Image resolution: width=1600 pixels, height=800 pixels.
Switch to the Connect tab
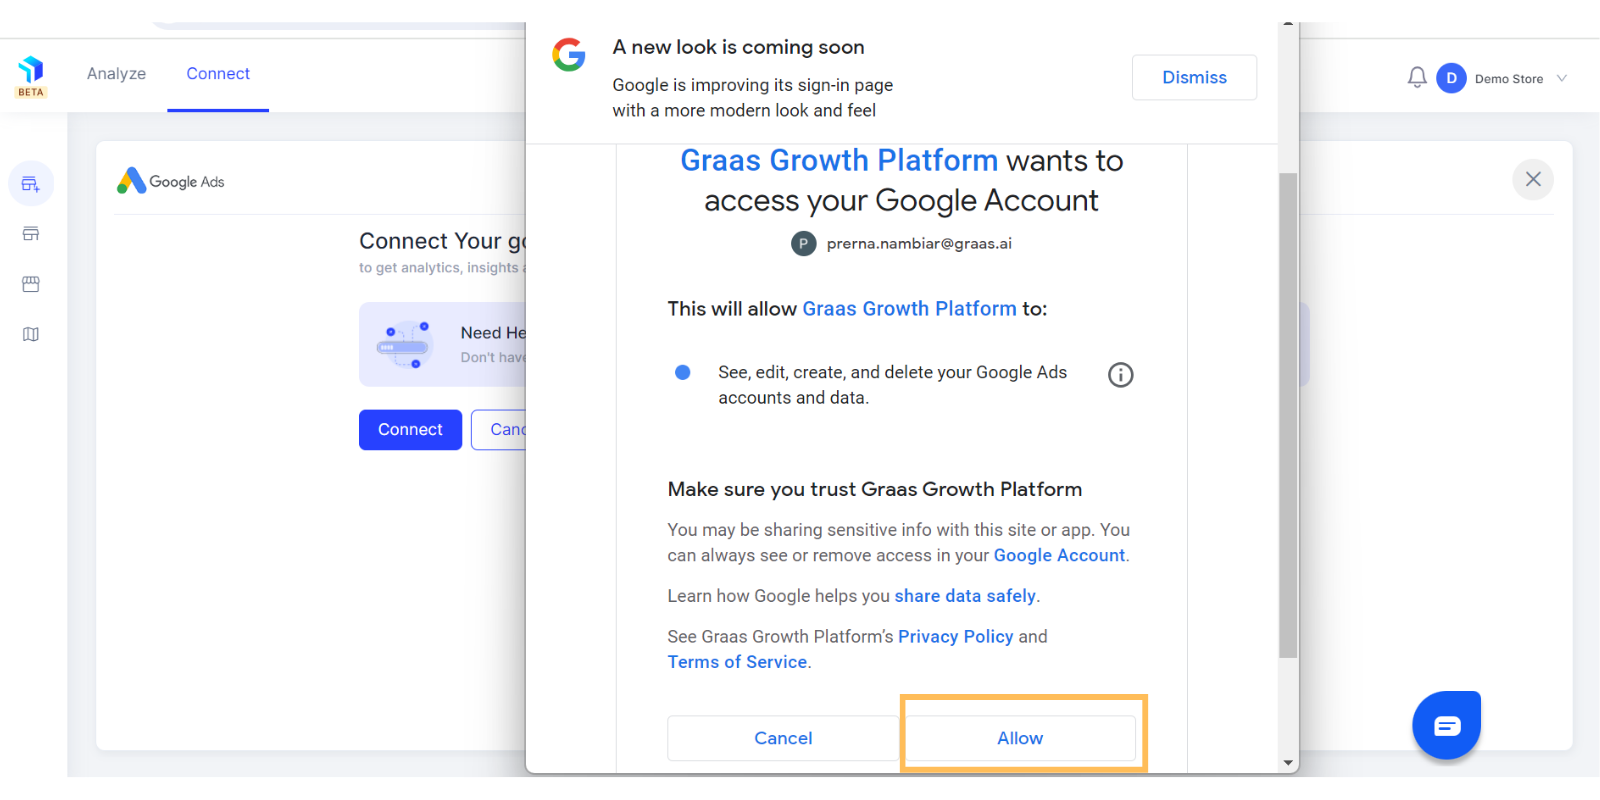(x=218, y=74)
